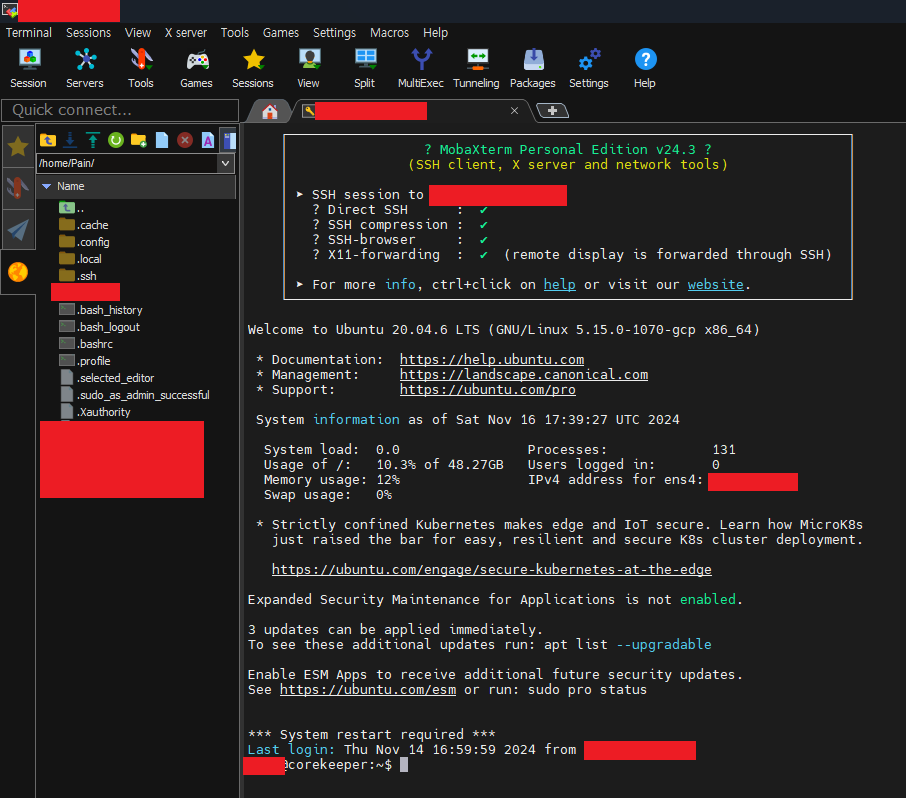Click the Sessions star toolbar icon
The width and height of the screenshot is (906, 798).
tap(253, 68)
